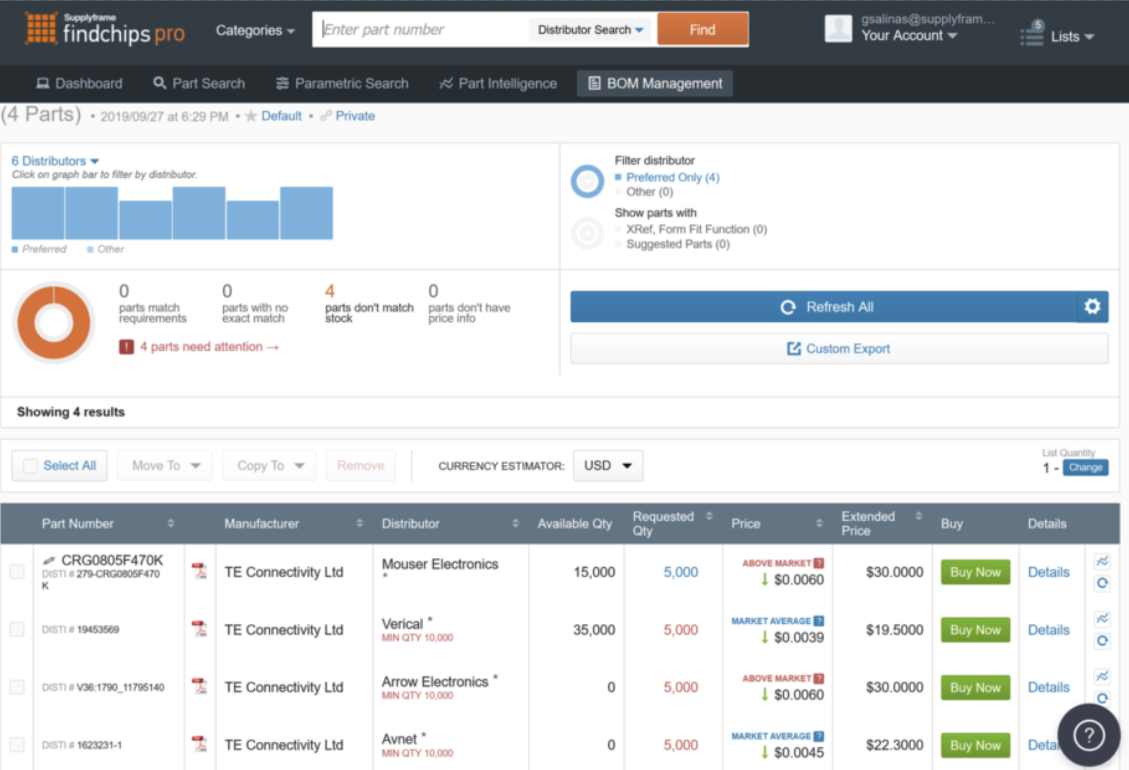Image resolution: width=1129 pixels, height=770 pixels.
Task: Go to Part Intelligence tab
Action: click(x=498, y=84)
